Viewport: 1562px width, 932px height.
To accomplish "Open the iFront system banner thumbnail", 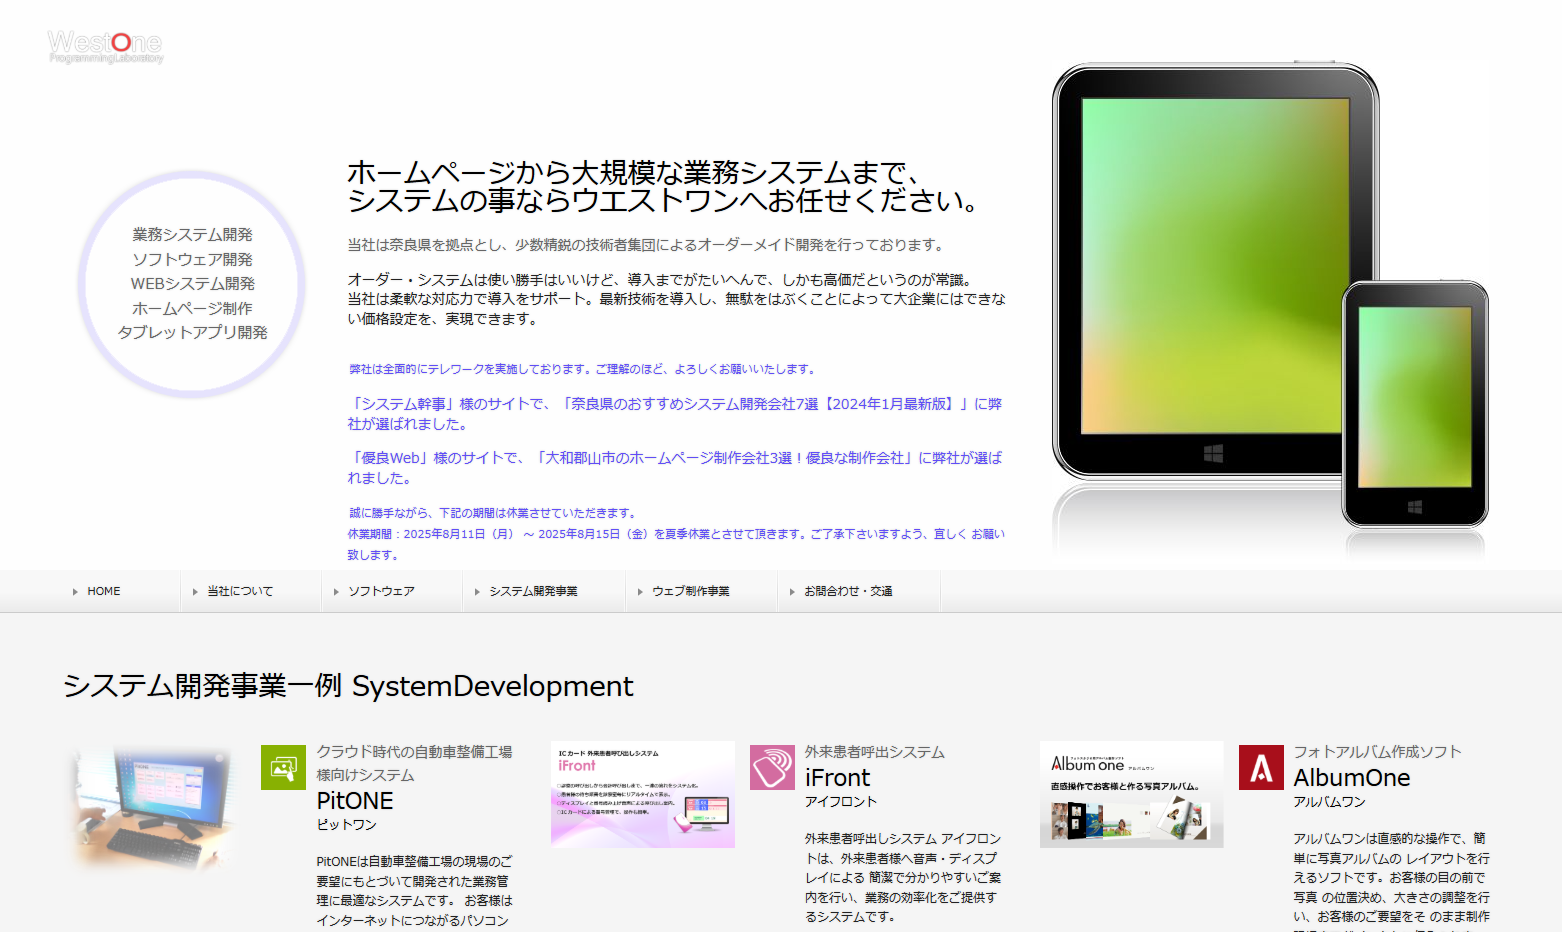I will [x=642, y=794].
